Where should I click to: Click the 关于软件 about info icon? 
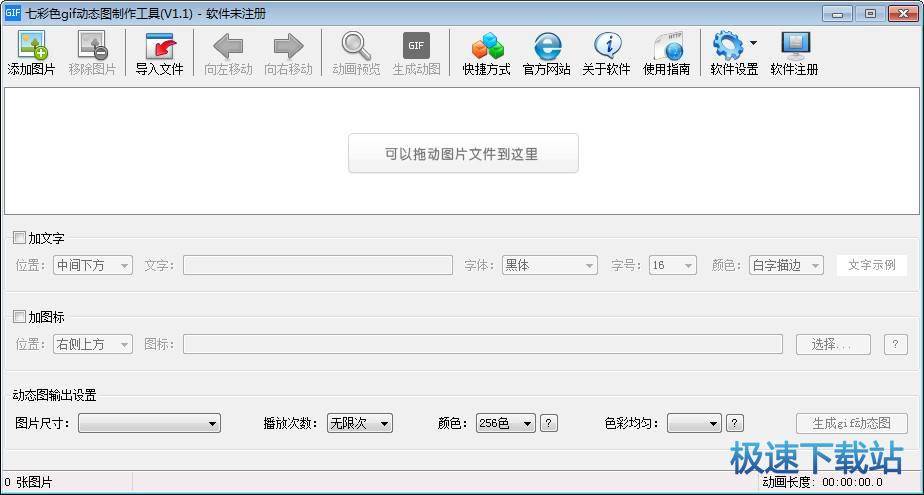tap(606, 46)
